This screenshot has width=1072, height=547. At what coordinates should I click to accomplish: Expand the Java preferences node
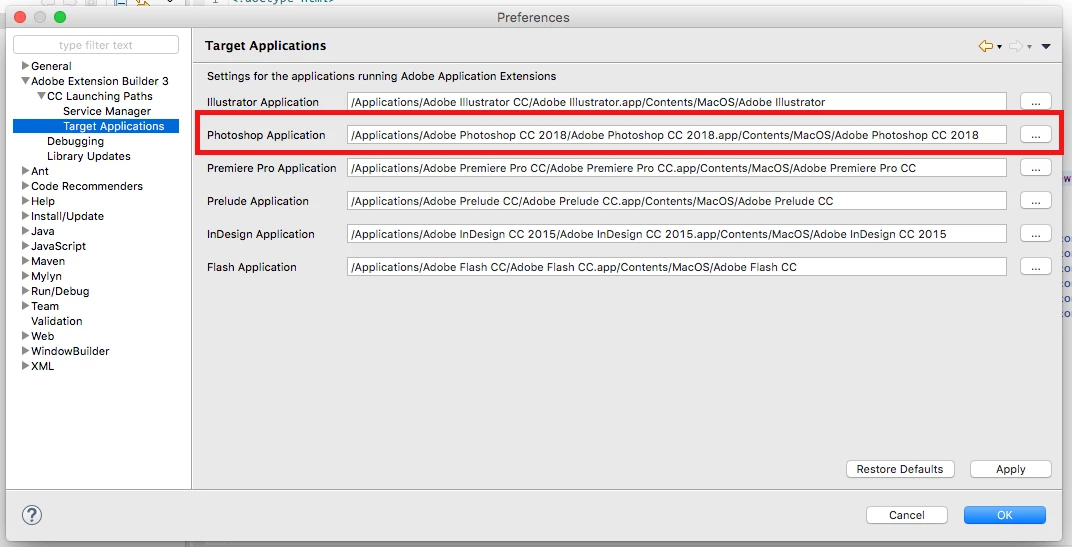[25, 231]
